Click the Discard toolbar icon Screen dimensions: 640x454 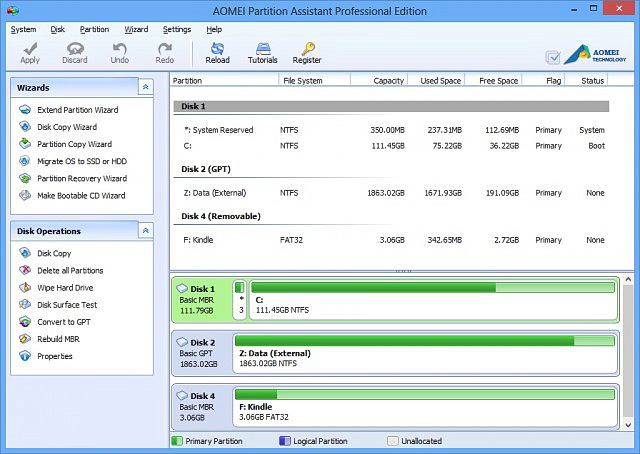pos(75,49)
